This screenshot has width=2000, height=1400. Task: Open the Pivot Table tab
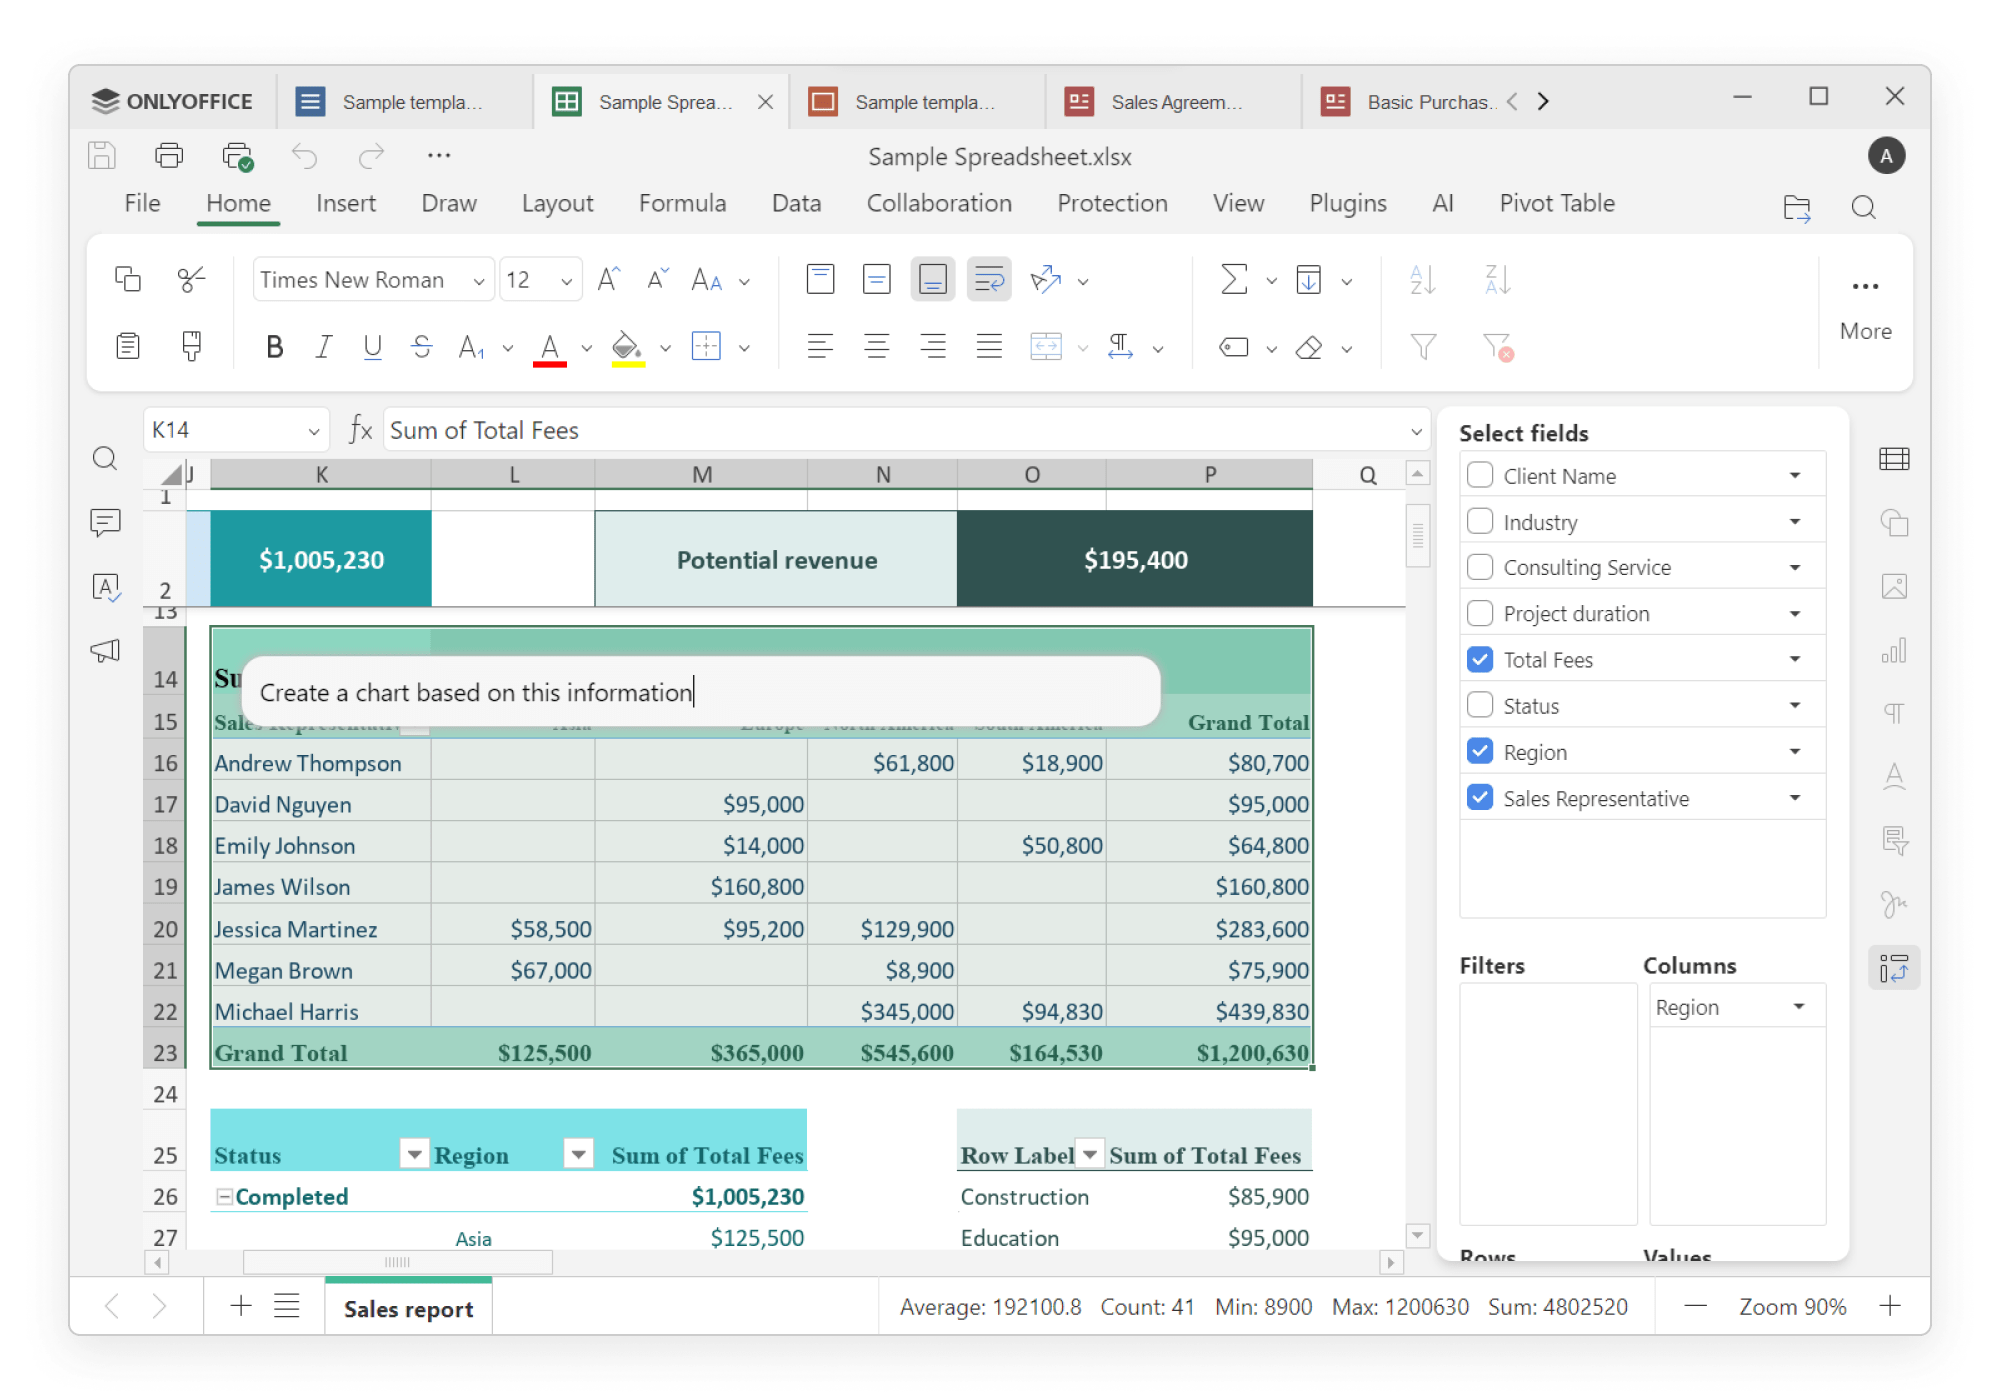tap(1557, 203)
